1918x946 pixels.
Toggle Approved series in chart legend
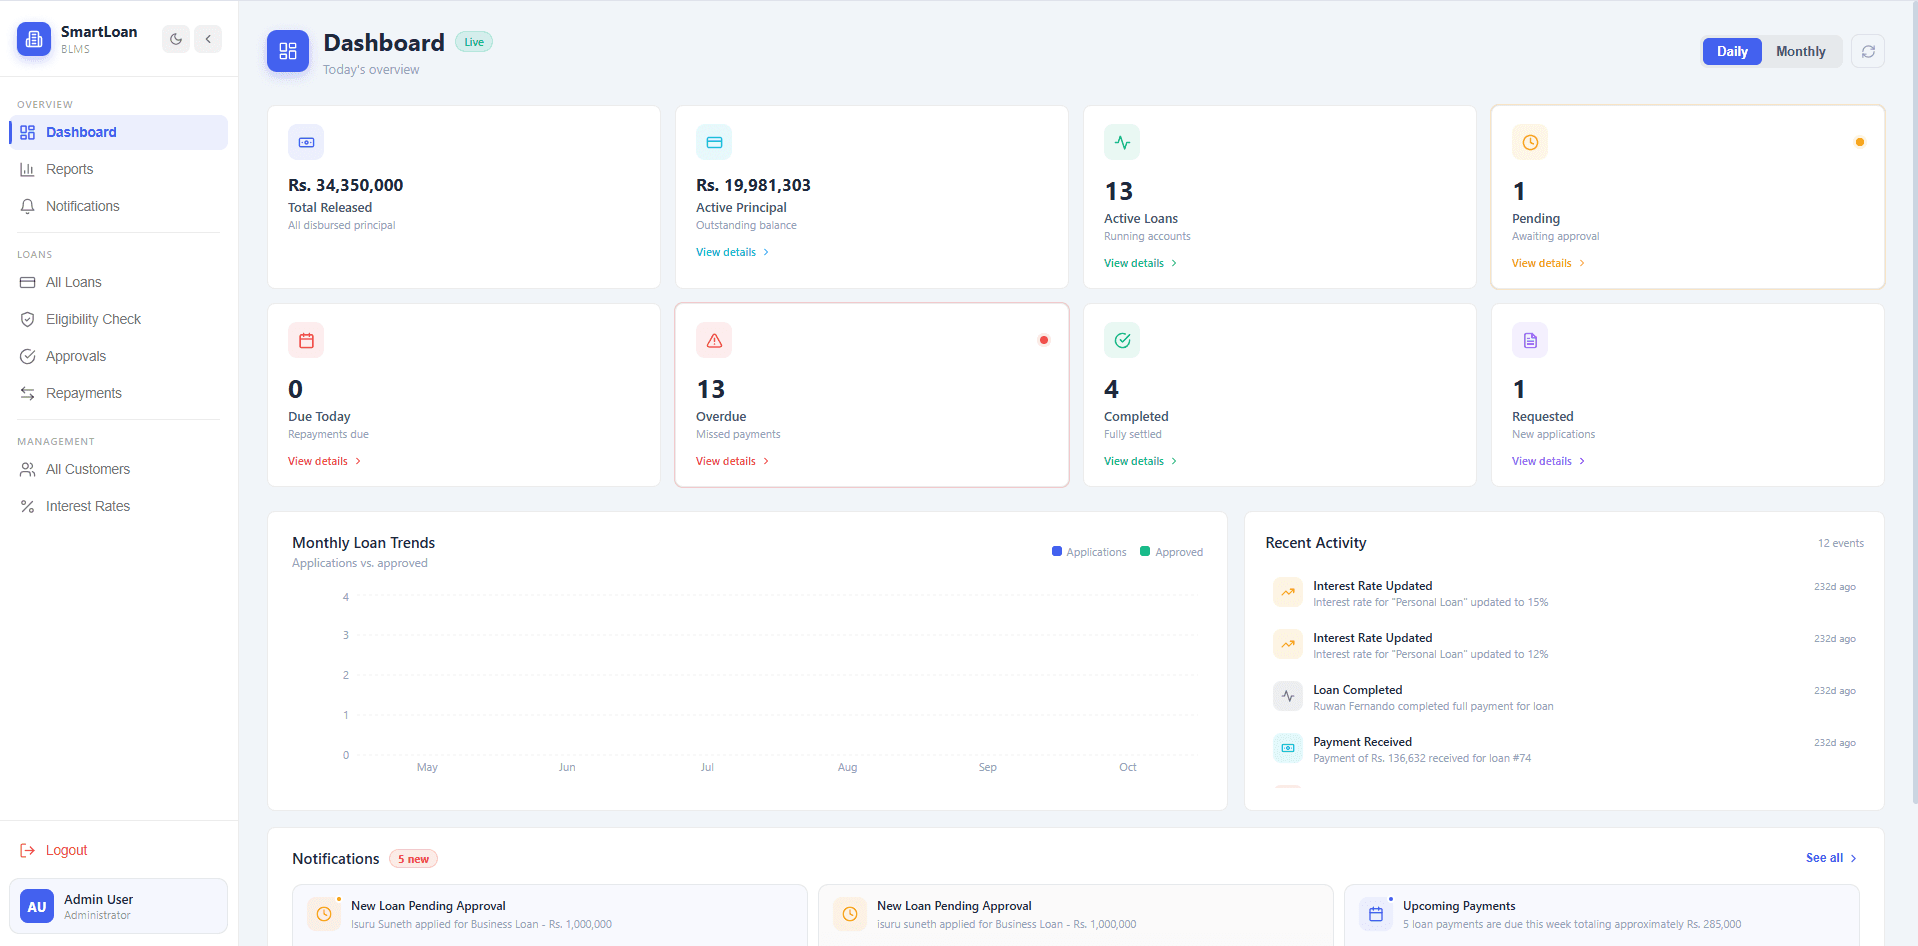(1172, 552)
